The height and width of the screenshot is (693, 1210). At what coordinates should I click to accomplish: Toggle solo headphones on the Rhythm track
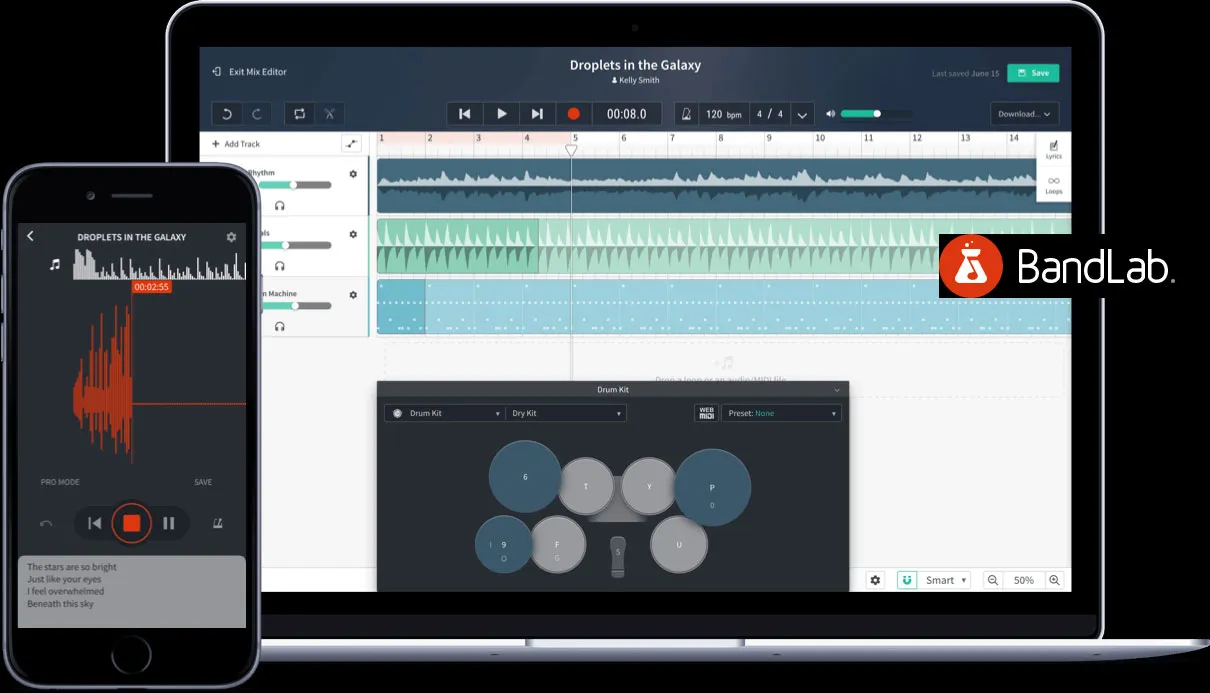tap(280, 205)
